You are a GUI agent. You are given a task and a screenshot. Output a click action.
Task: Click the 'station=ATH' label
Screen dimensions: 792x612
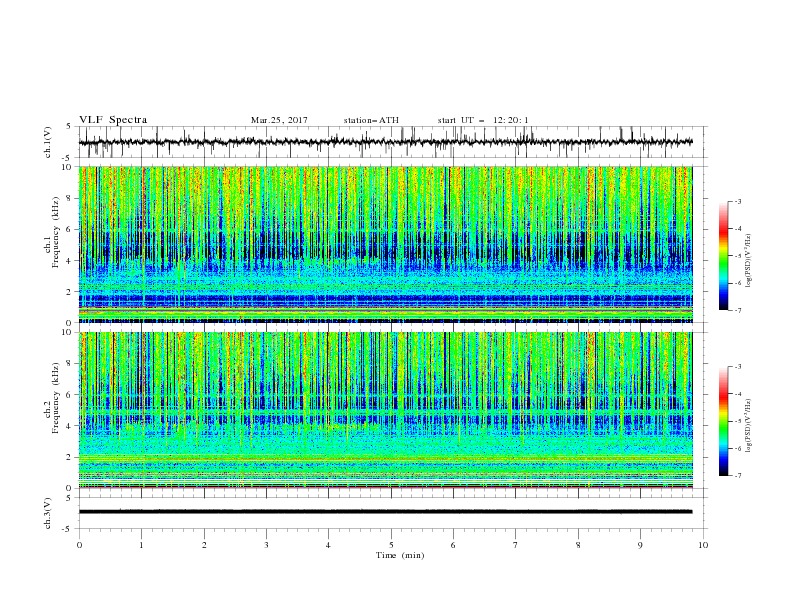point(371,120)
